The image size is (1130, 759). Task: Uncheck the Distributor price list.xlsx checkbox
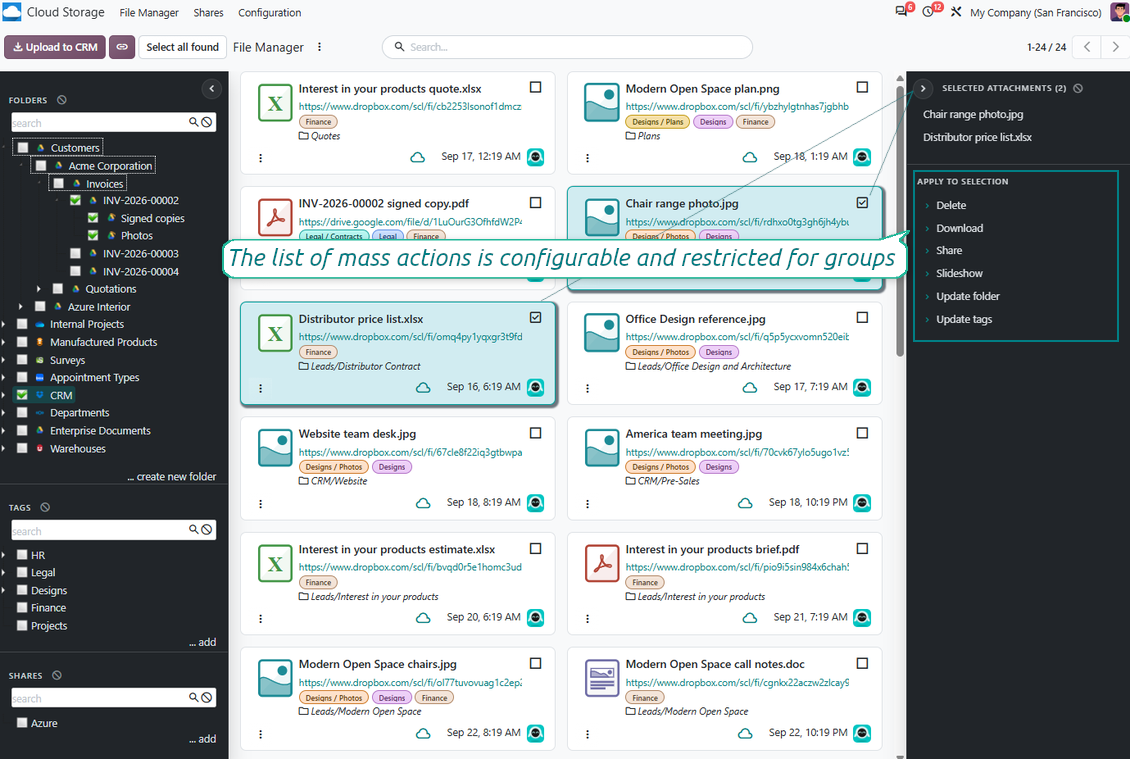pyautogui.click(x=535, y=318)
